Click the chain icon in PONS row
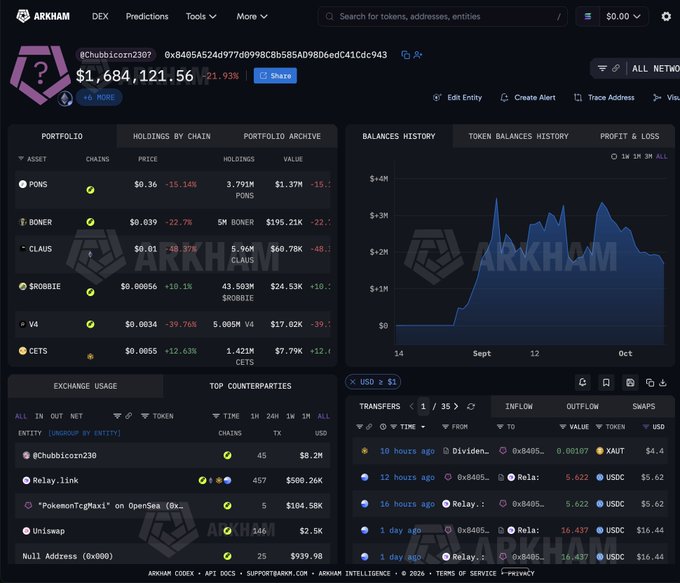Viewport: 680px width, 583px height. click(x=90, y=190)
